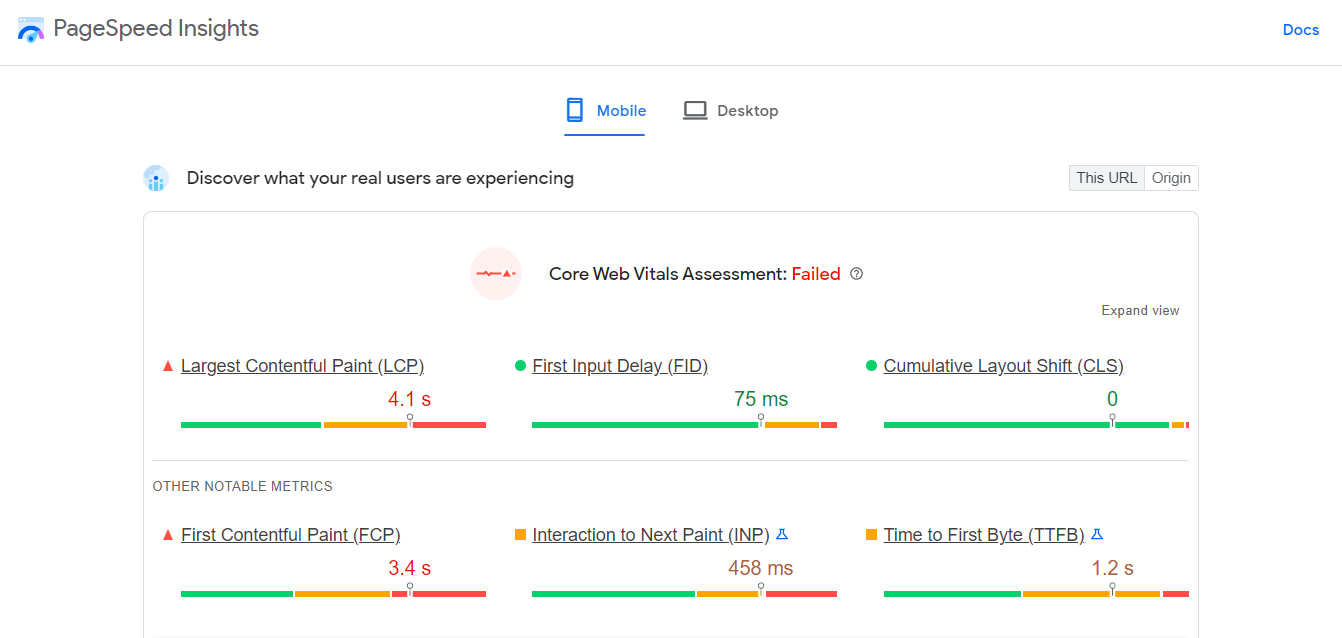Open Cumulative Layout Shift (CLS) link
This screenshot has height=638, width=1342.
[1003, 366]
